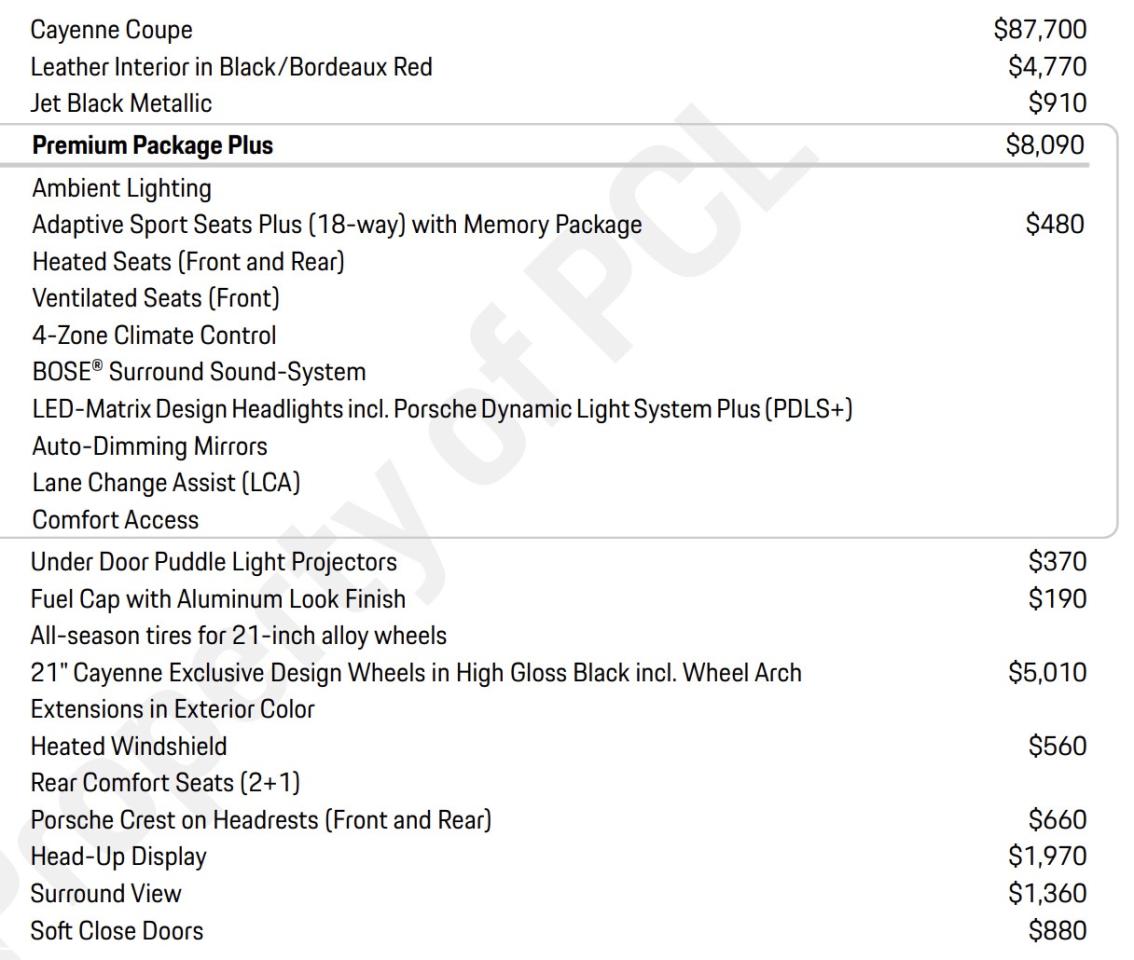The width and height of the screenshot is (1134, 960).
Task: Click Porsche Crest on Headrests line
Action: 261,820
